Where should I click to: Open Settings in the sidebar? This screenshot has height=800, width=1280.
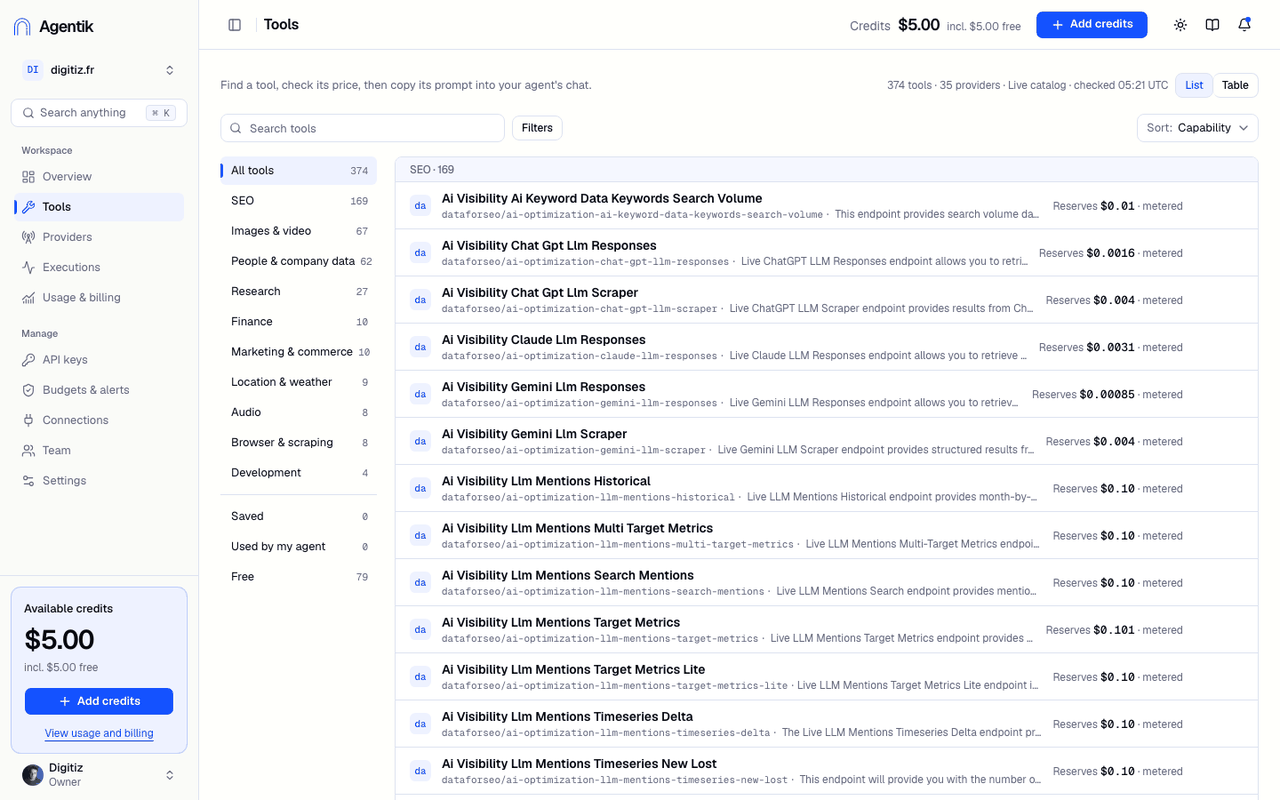tap(99, 481)
